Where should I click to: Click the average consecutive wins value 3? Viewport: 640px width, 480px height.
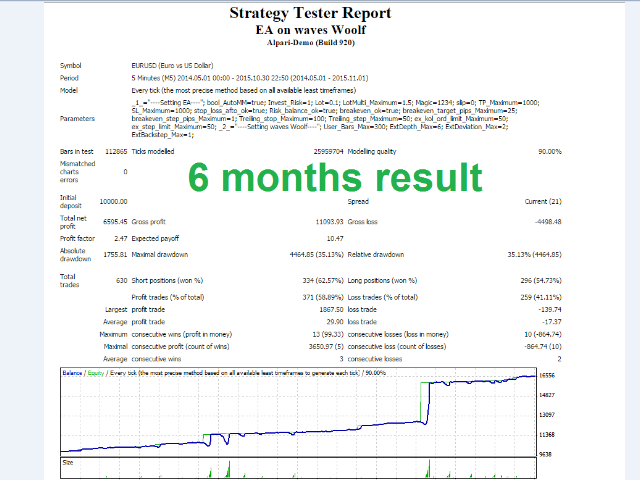pos(341,359)
